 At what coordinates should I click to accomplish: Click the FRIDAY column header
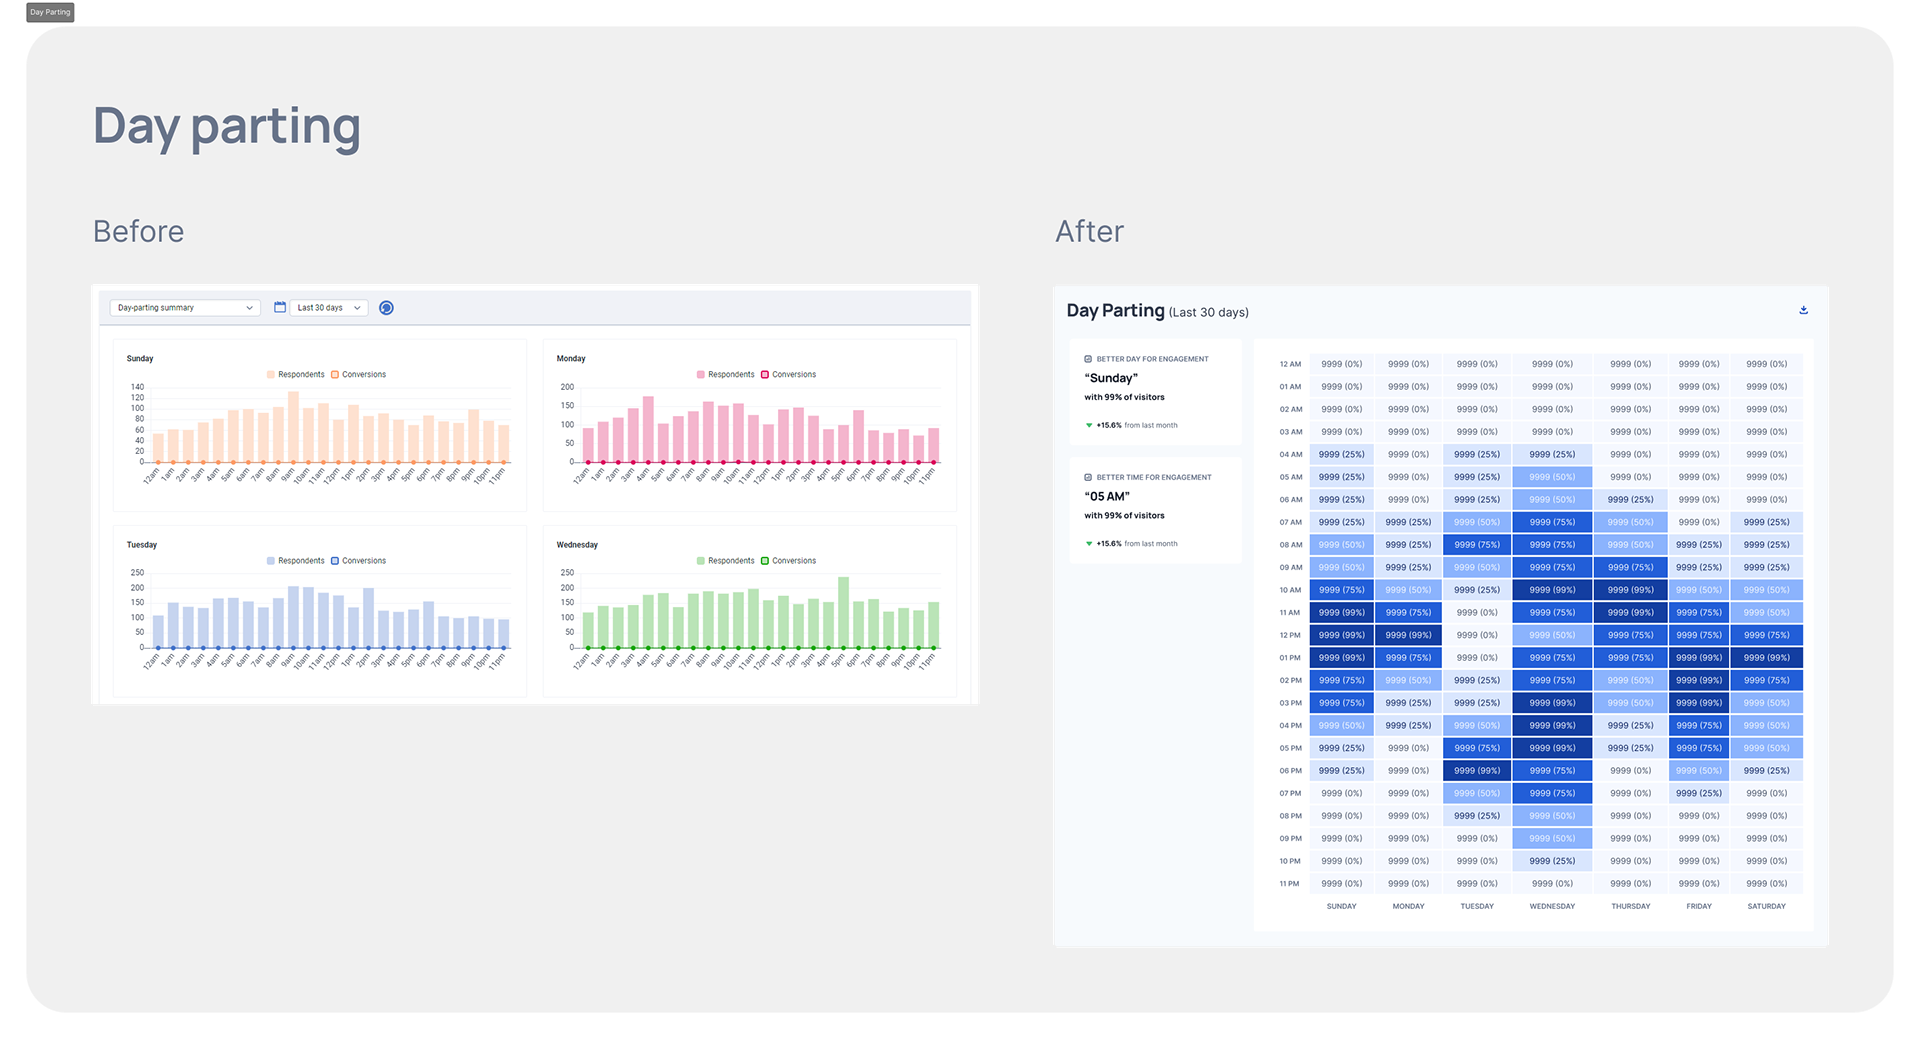(x=1699, y=906)
